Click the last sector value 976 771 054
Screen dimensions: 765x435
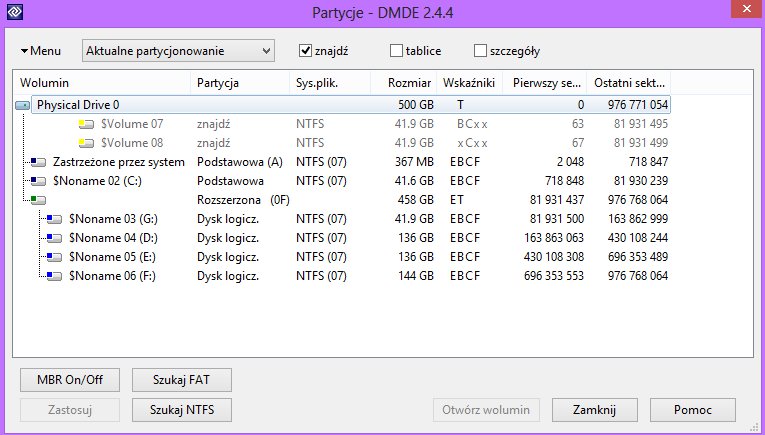click(x=638, y=105)
